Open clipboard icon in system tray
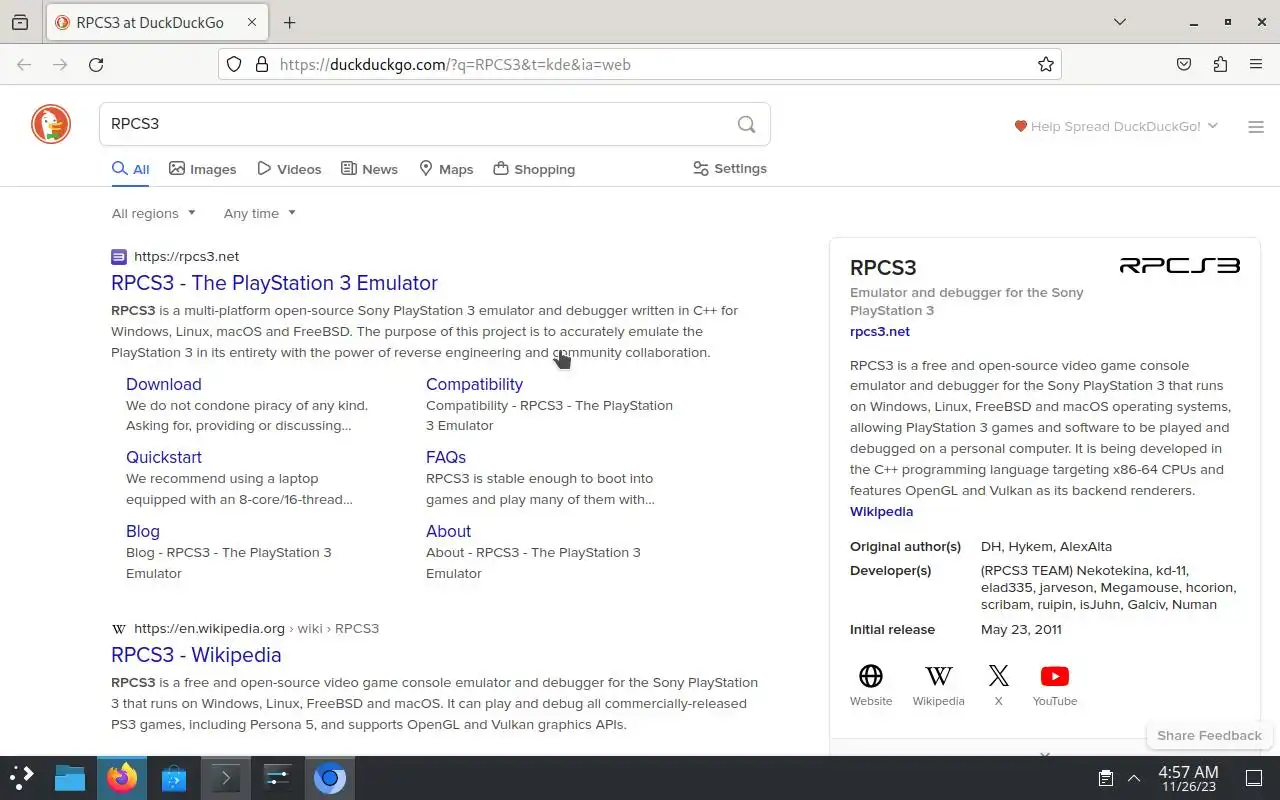 (1106, 778)
